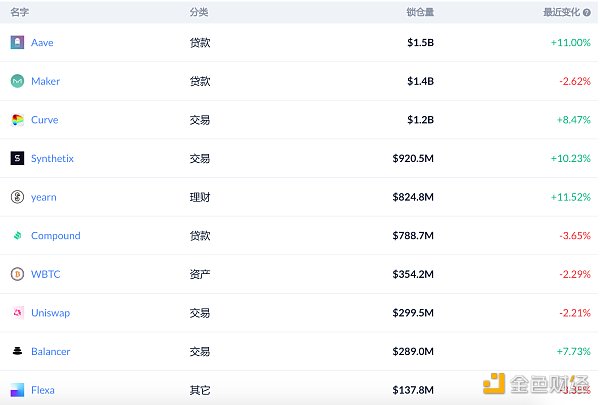Click the WBTC bitcoin logo icon
This screenshot has height=405, width=600.
[17, 274]
